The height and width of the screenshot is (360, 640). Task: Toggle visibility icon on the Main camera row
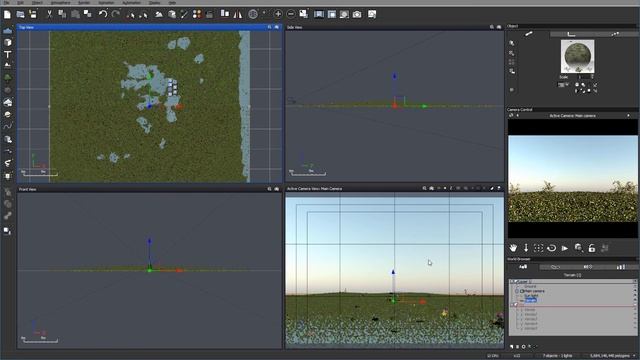coord(634,291)
